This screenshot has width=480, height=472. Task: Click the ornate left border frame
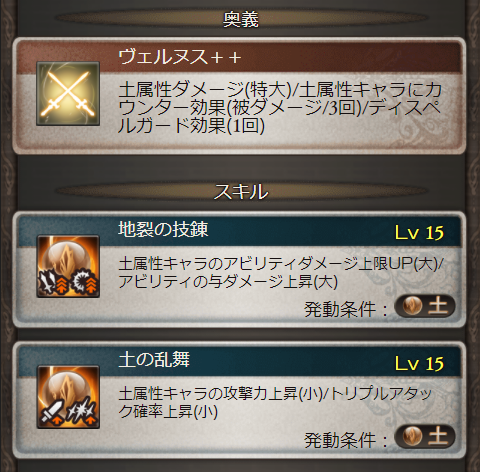point(7,236)
